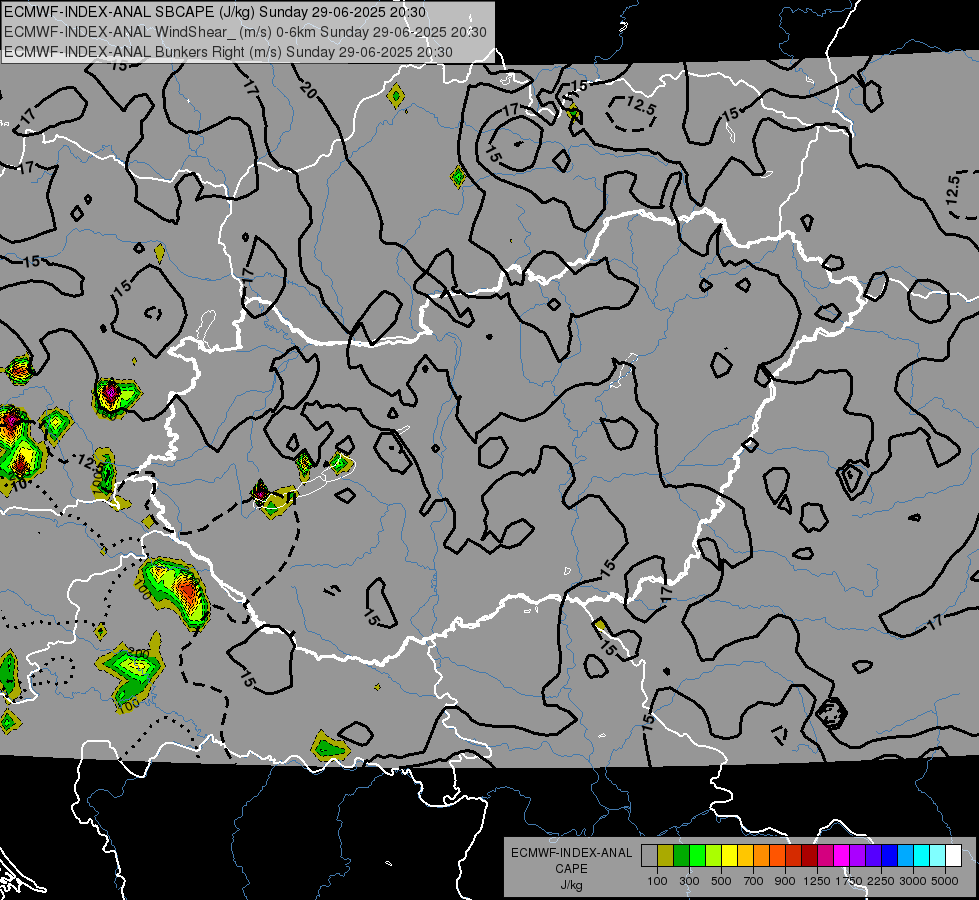This screenshot has width=979, height=900.
Task: Choose the bright magenta legend swatch
Action: coord(842,856)
